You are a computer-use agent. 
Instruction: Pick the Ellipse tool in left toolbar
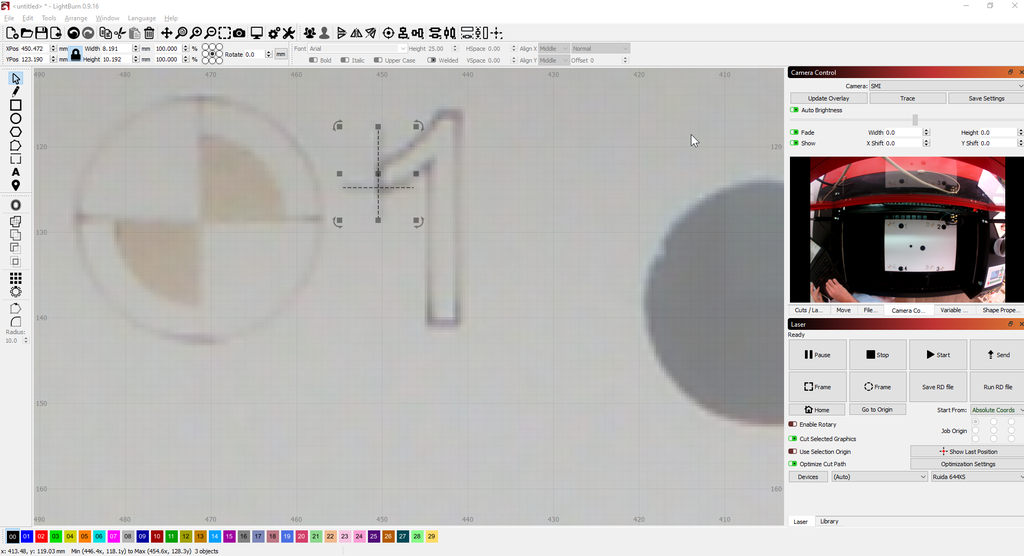tap(16, 118)
